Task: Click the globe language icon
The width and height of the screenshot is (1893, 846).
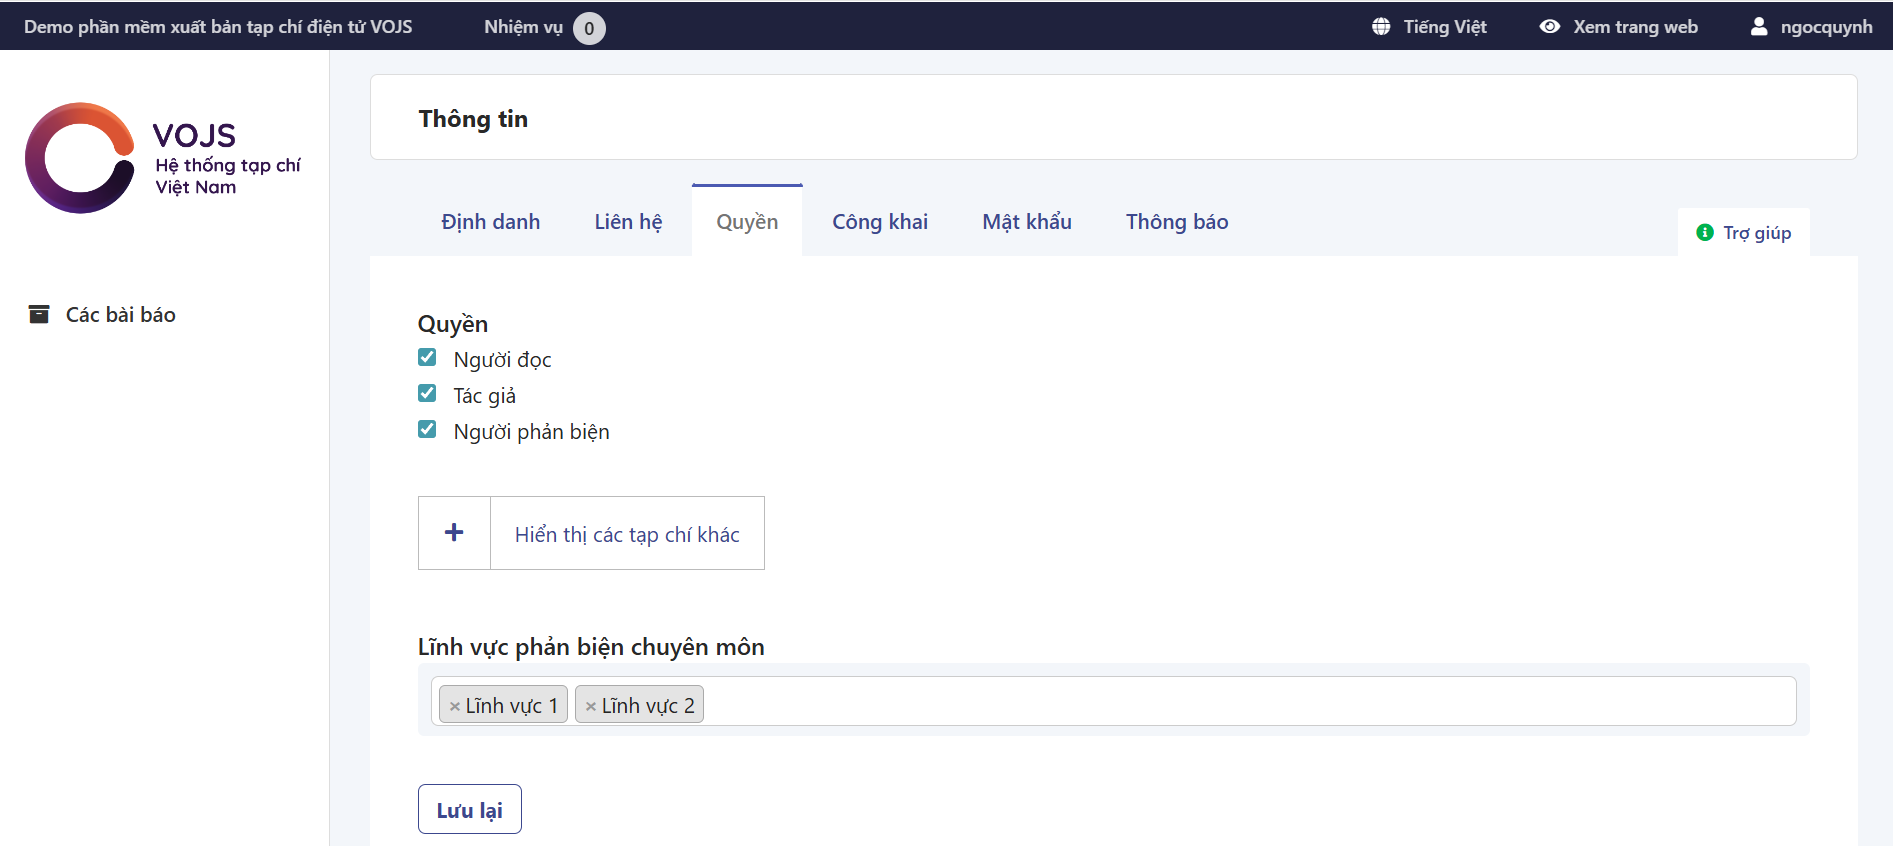Action: point(1381,27)
